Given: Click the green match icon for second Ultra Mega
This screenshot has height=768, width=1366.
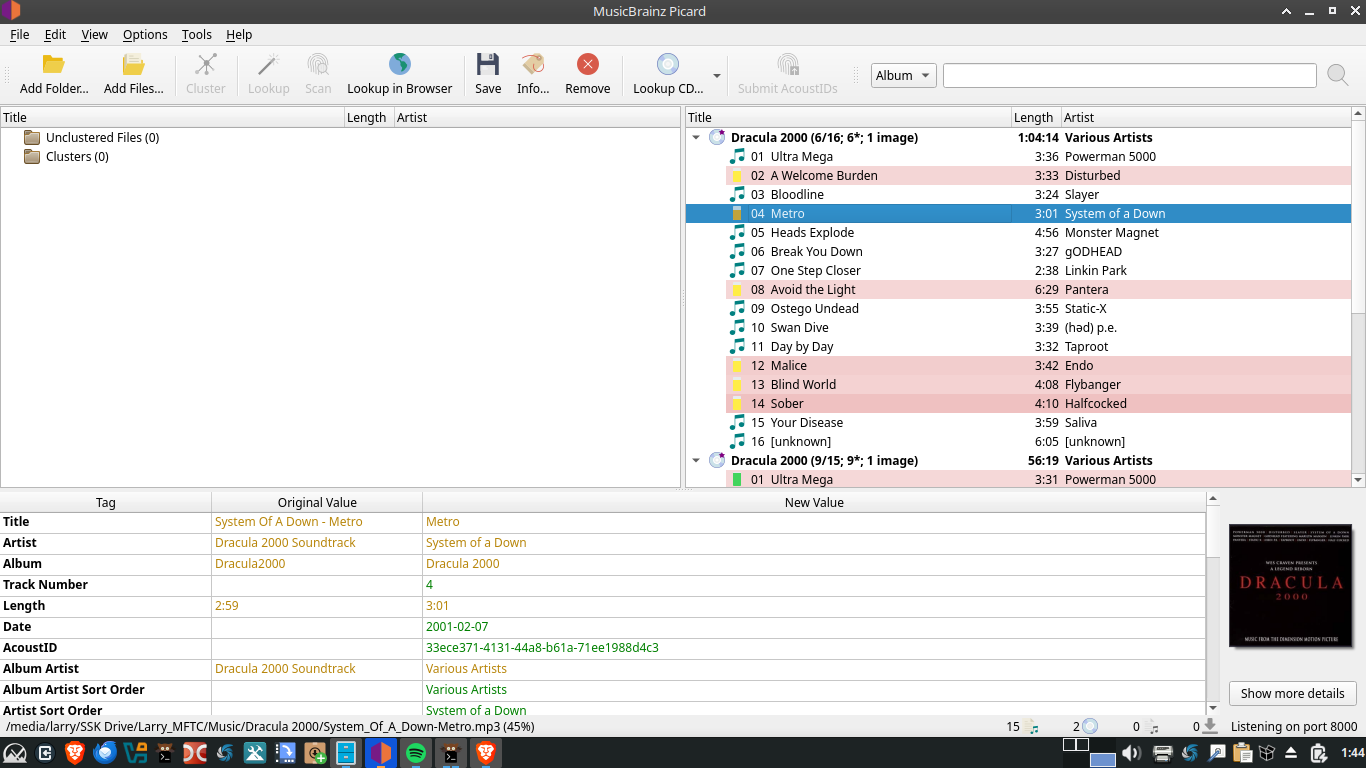Looking at the screenshot, I should (738, 480).
